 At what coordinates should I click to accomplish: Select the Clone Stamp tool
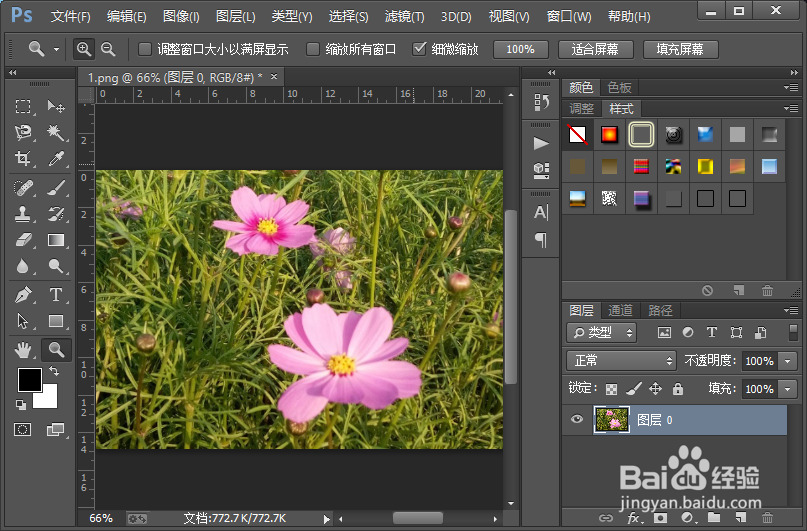(x=23, y=214)
